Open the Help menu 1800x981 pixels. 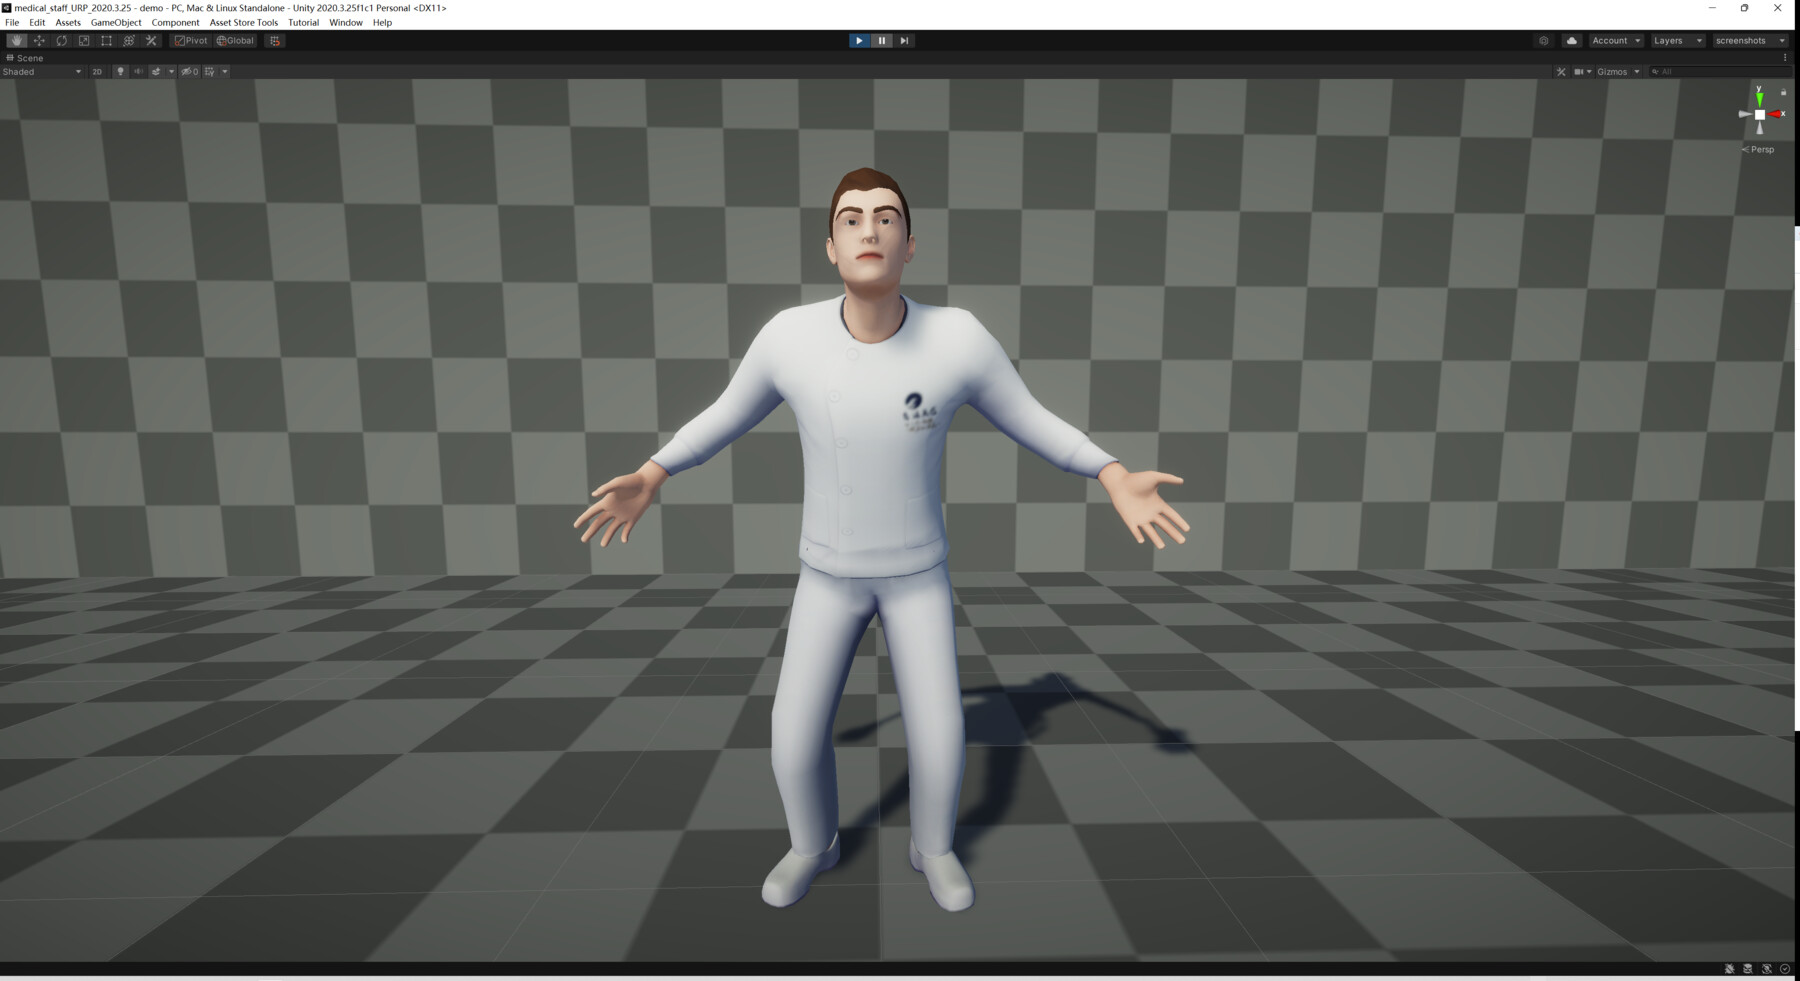[382, 22]
